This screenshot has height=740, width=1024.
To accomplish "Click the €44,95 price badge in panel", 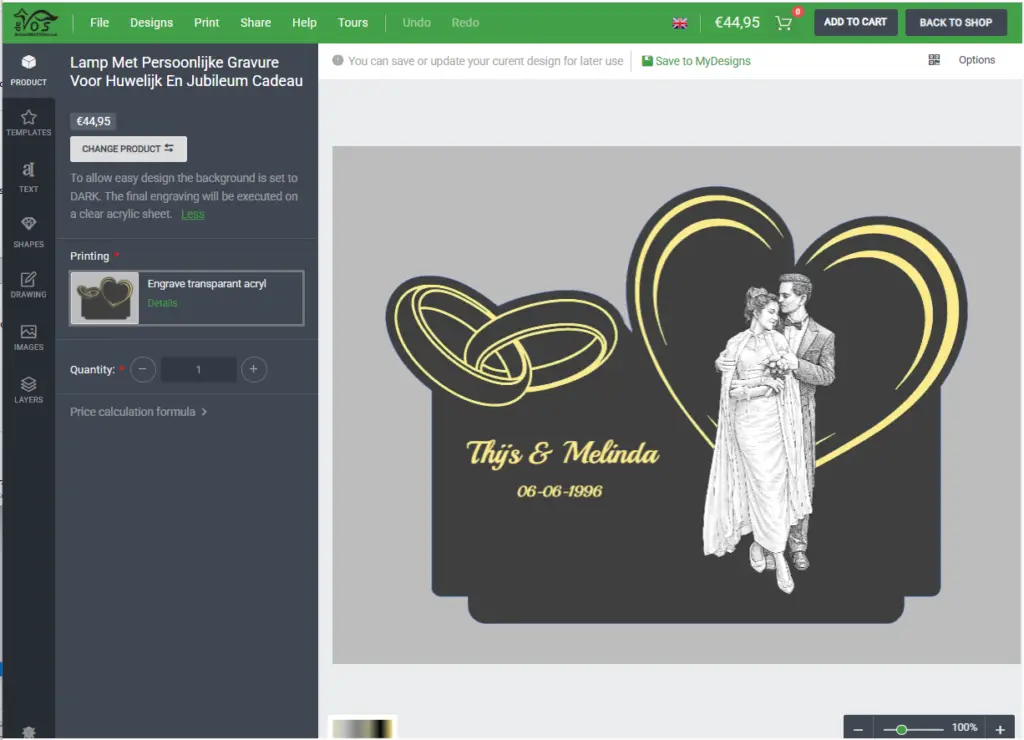I will pos(93,121).
